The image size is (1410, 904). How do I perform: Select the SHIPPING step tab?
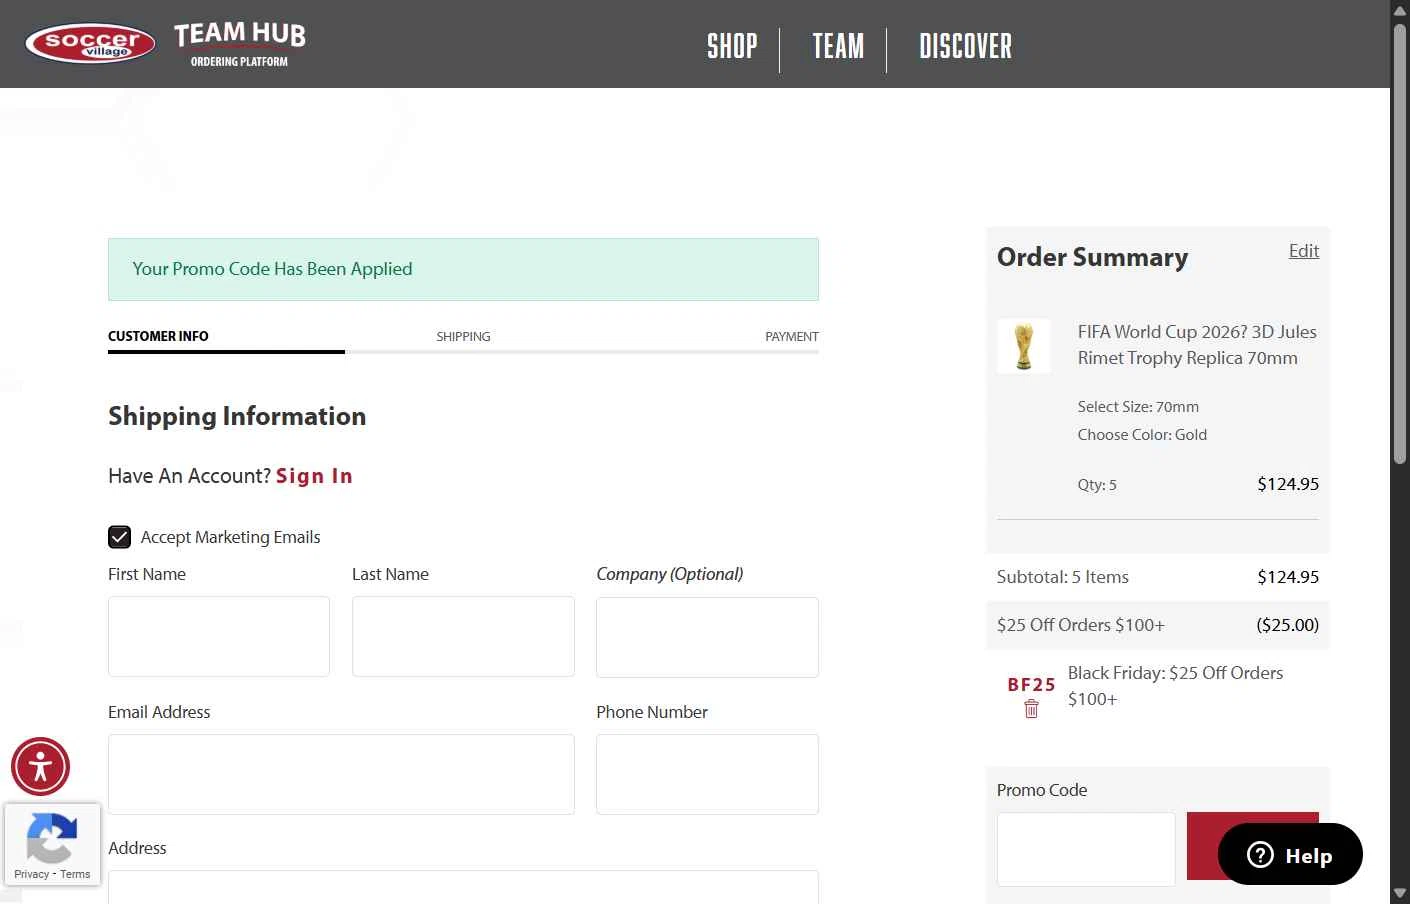coord(463,336)
